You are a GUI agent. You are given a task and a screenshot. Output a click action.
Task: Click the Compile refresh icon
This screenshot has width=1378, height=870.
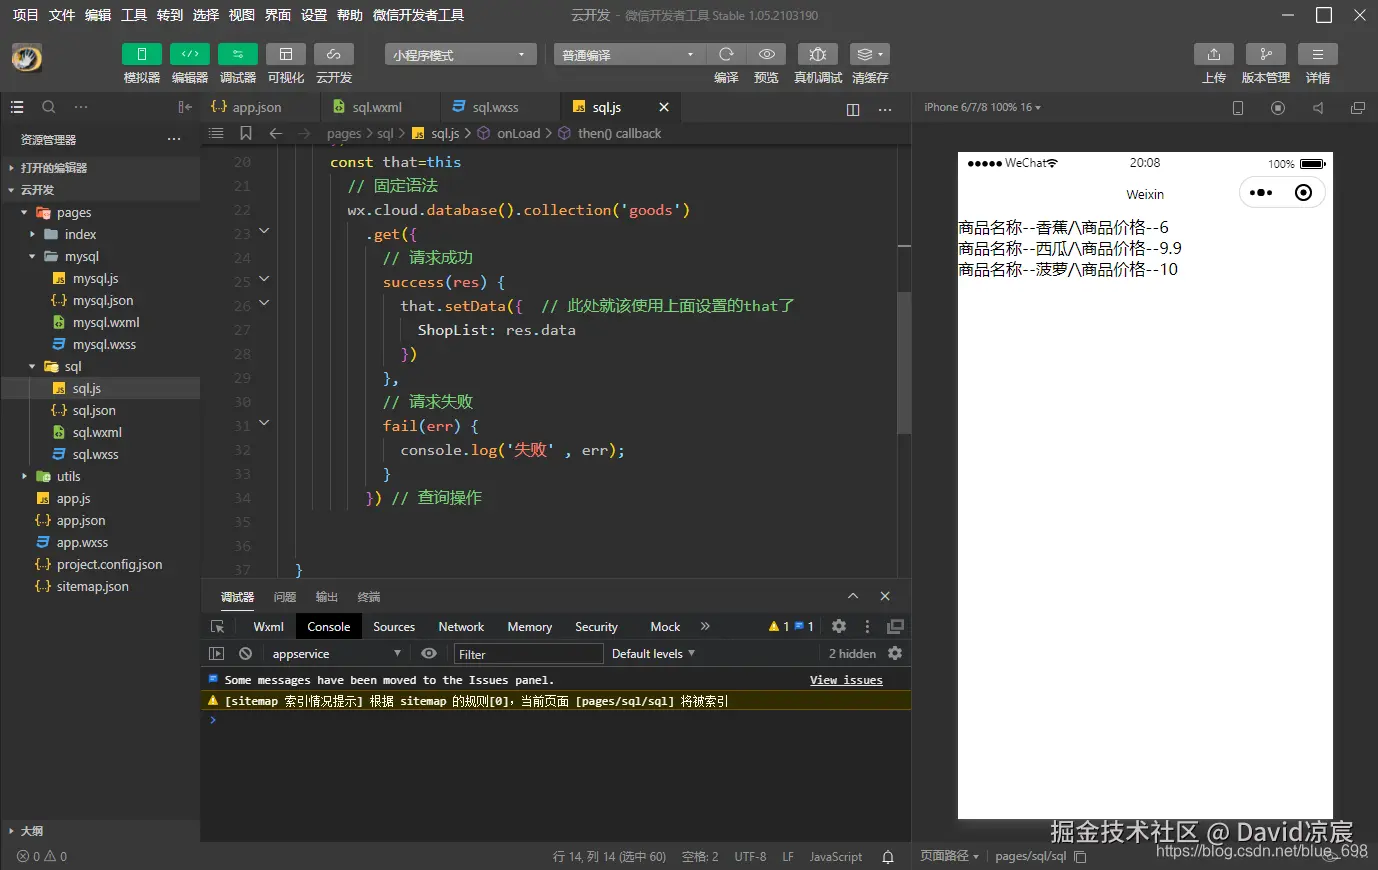pyautogui.click(x=726, y=55)
